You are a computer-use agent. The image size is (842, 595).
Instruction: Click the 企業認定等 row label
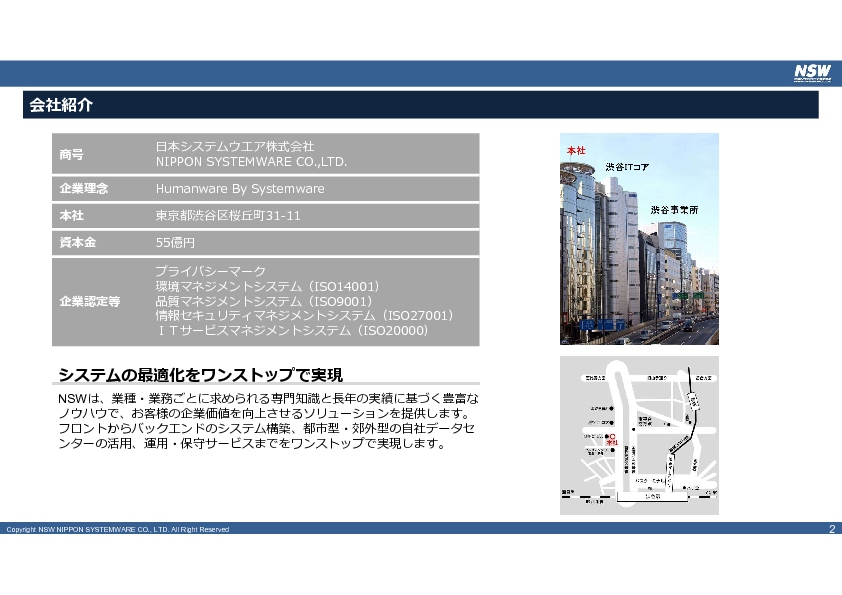click(90, 301)
